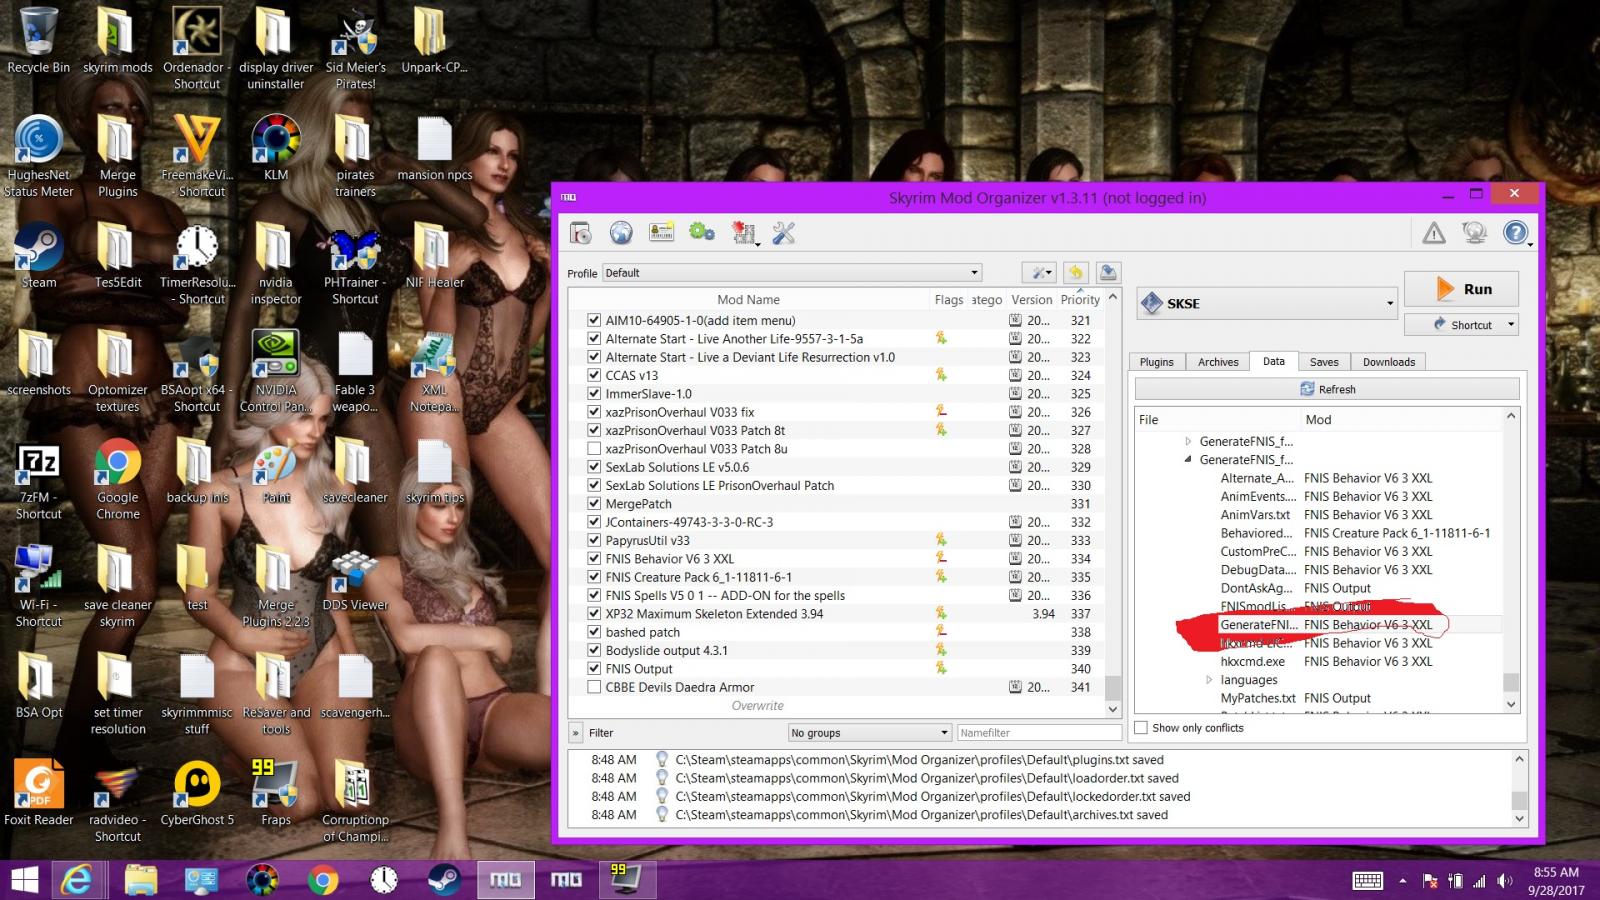This screenshot has height=900, width=1600.
Task: Open the Nexus globe icon in toolbar
Action: (x=621, y=233)
